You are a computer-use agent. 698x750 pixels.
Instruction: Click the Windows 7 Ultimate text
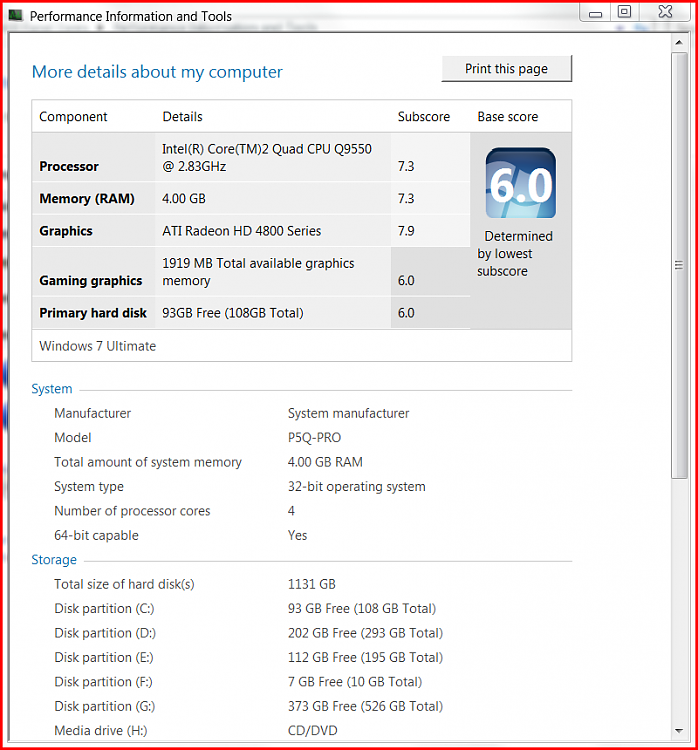(98, 346)
